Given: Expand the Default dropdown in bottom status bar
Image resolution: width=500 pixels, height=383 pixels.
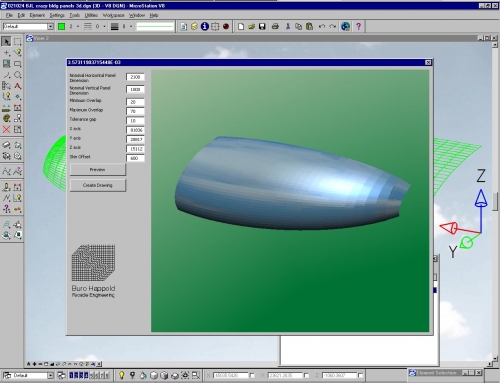Looking at the screenshot, I should [x=50, y=376].
